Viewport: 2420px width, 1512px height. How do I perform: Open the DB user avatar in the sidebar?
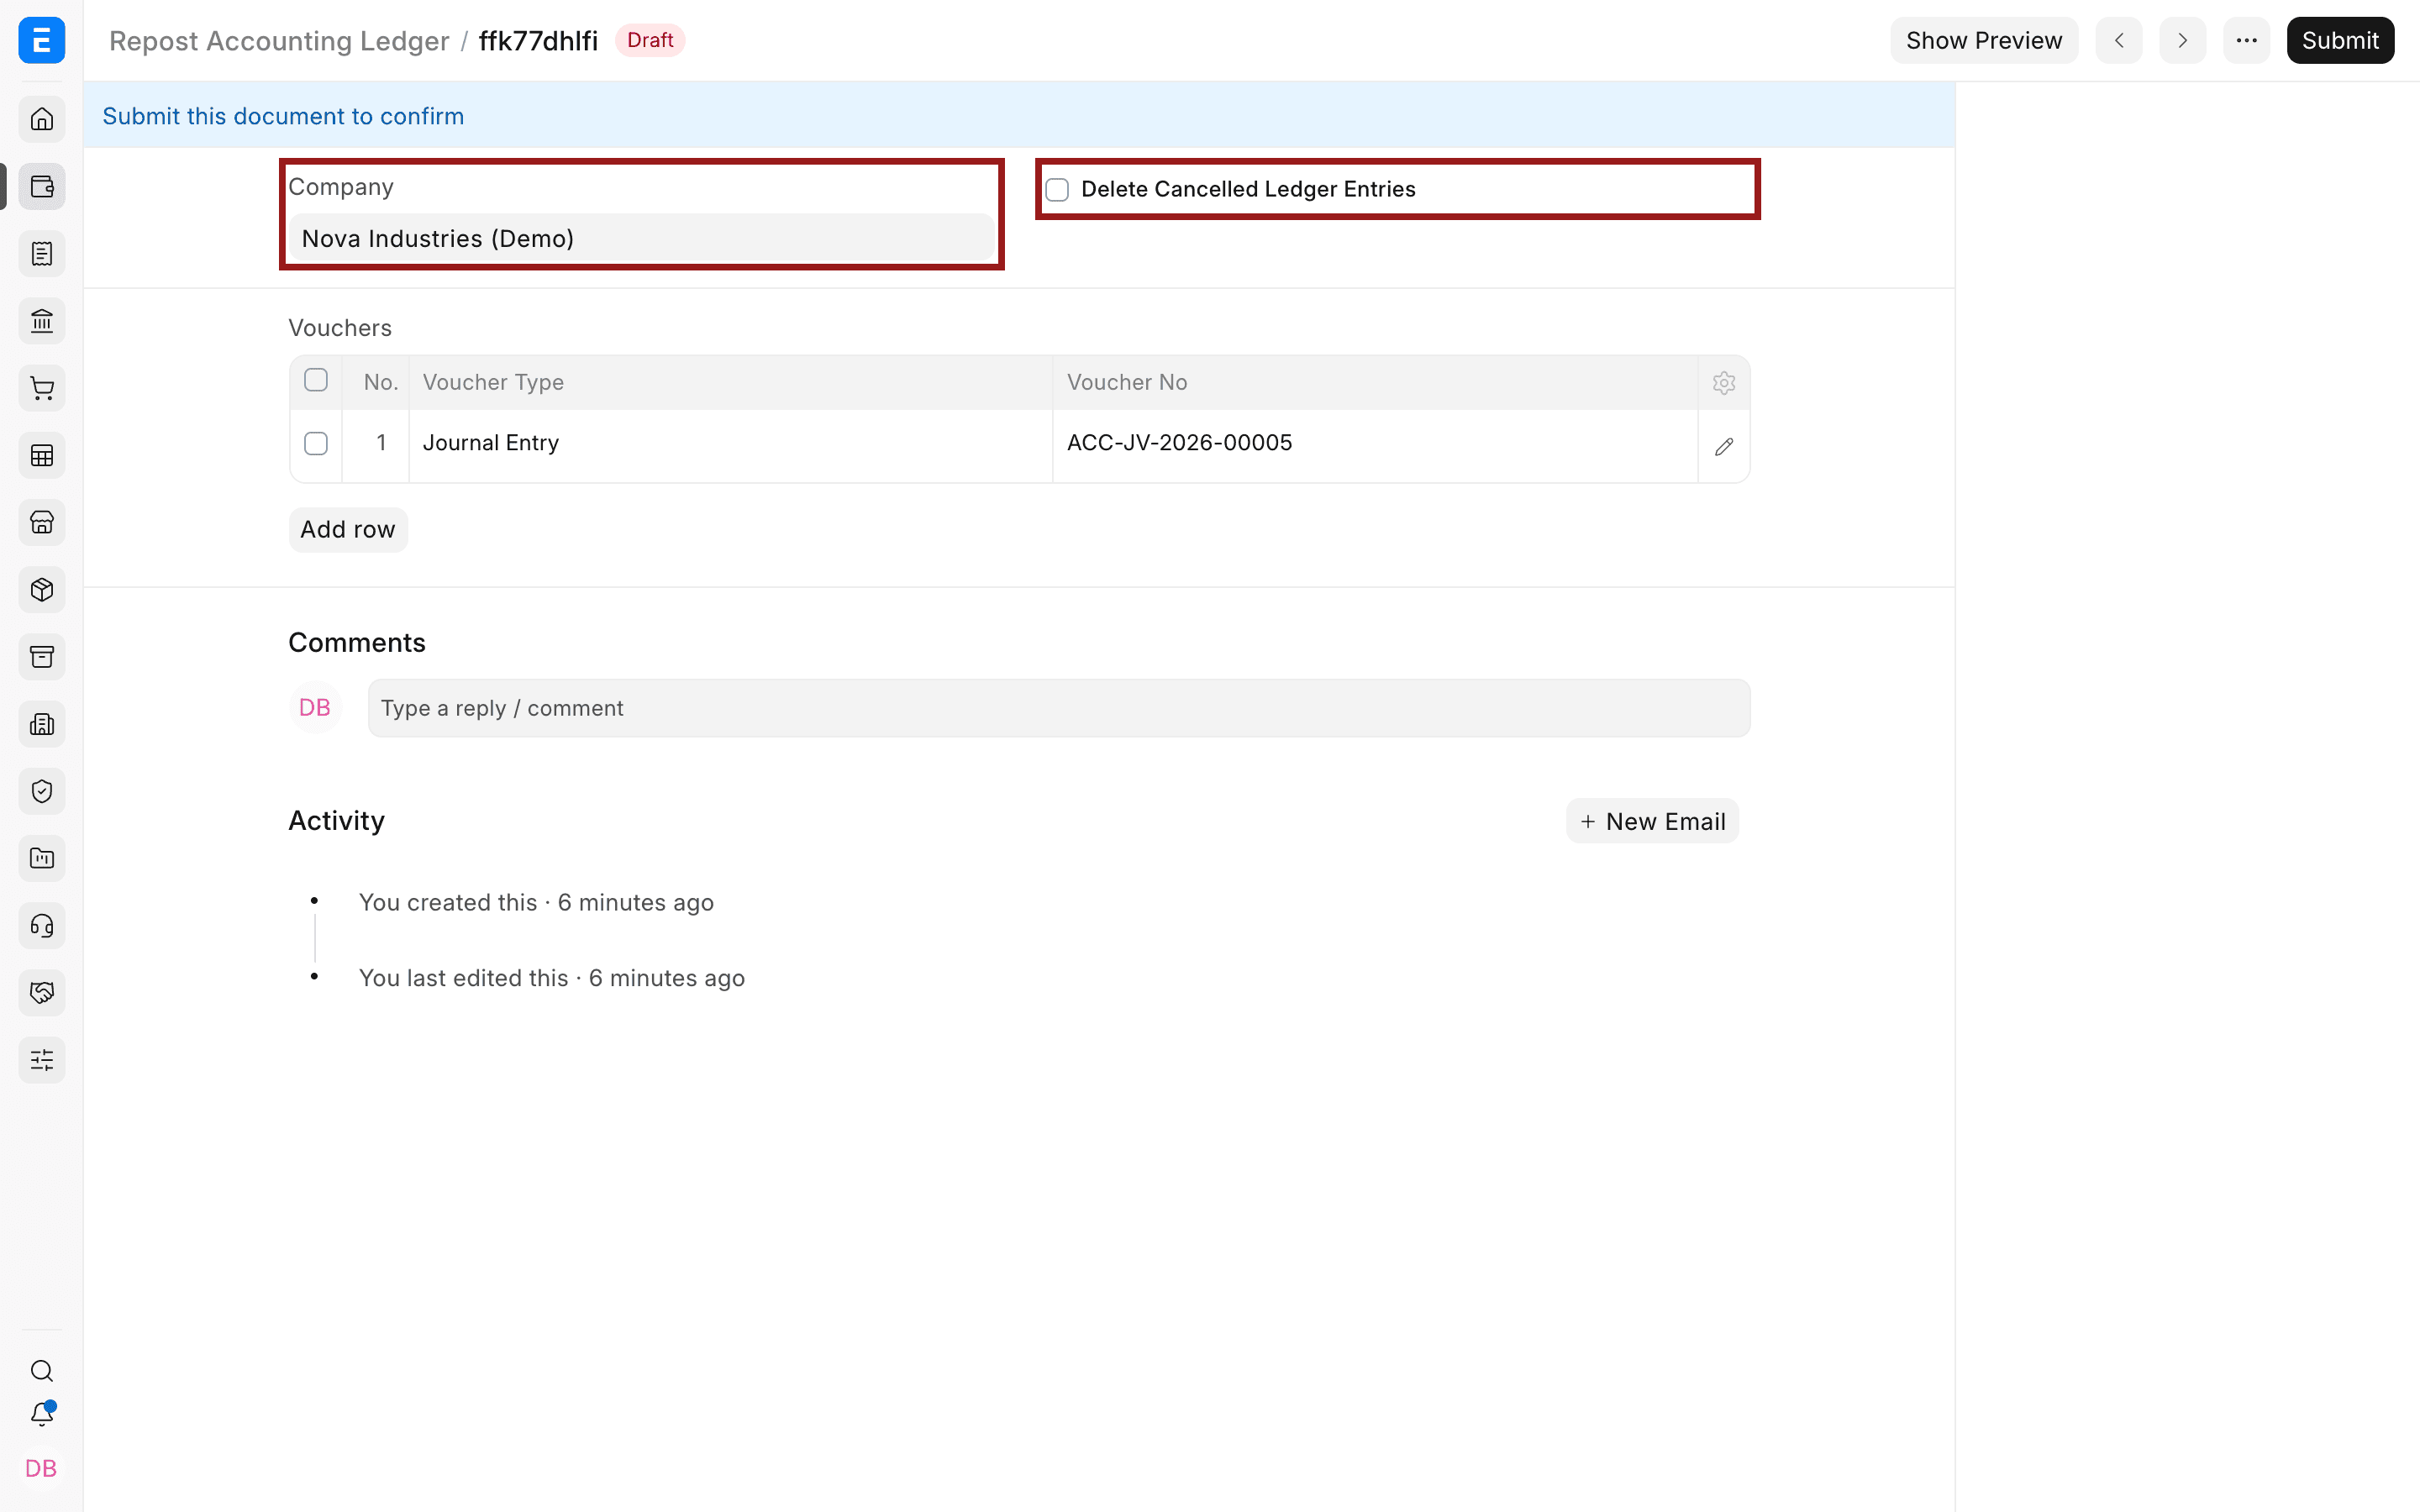point(41,1468)
